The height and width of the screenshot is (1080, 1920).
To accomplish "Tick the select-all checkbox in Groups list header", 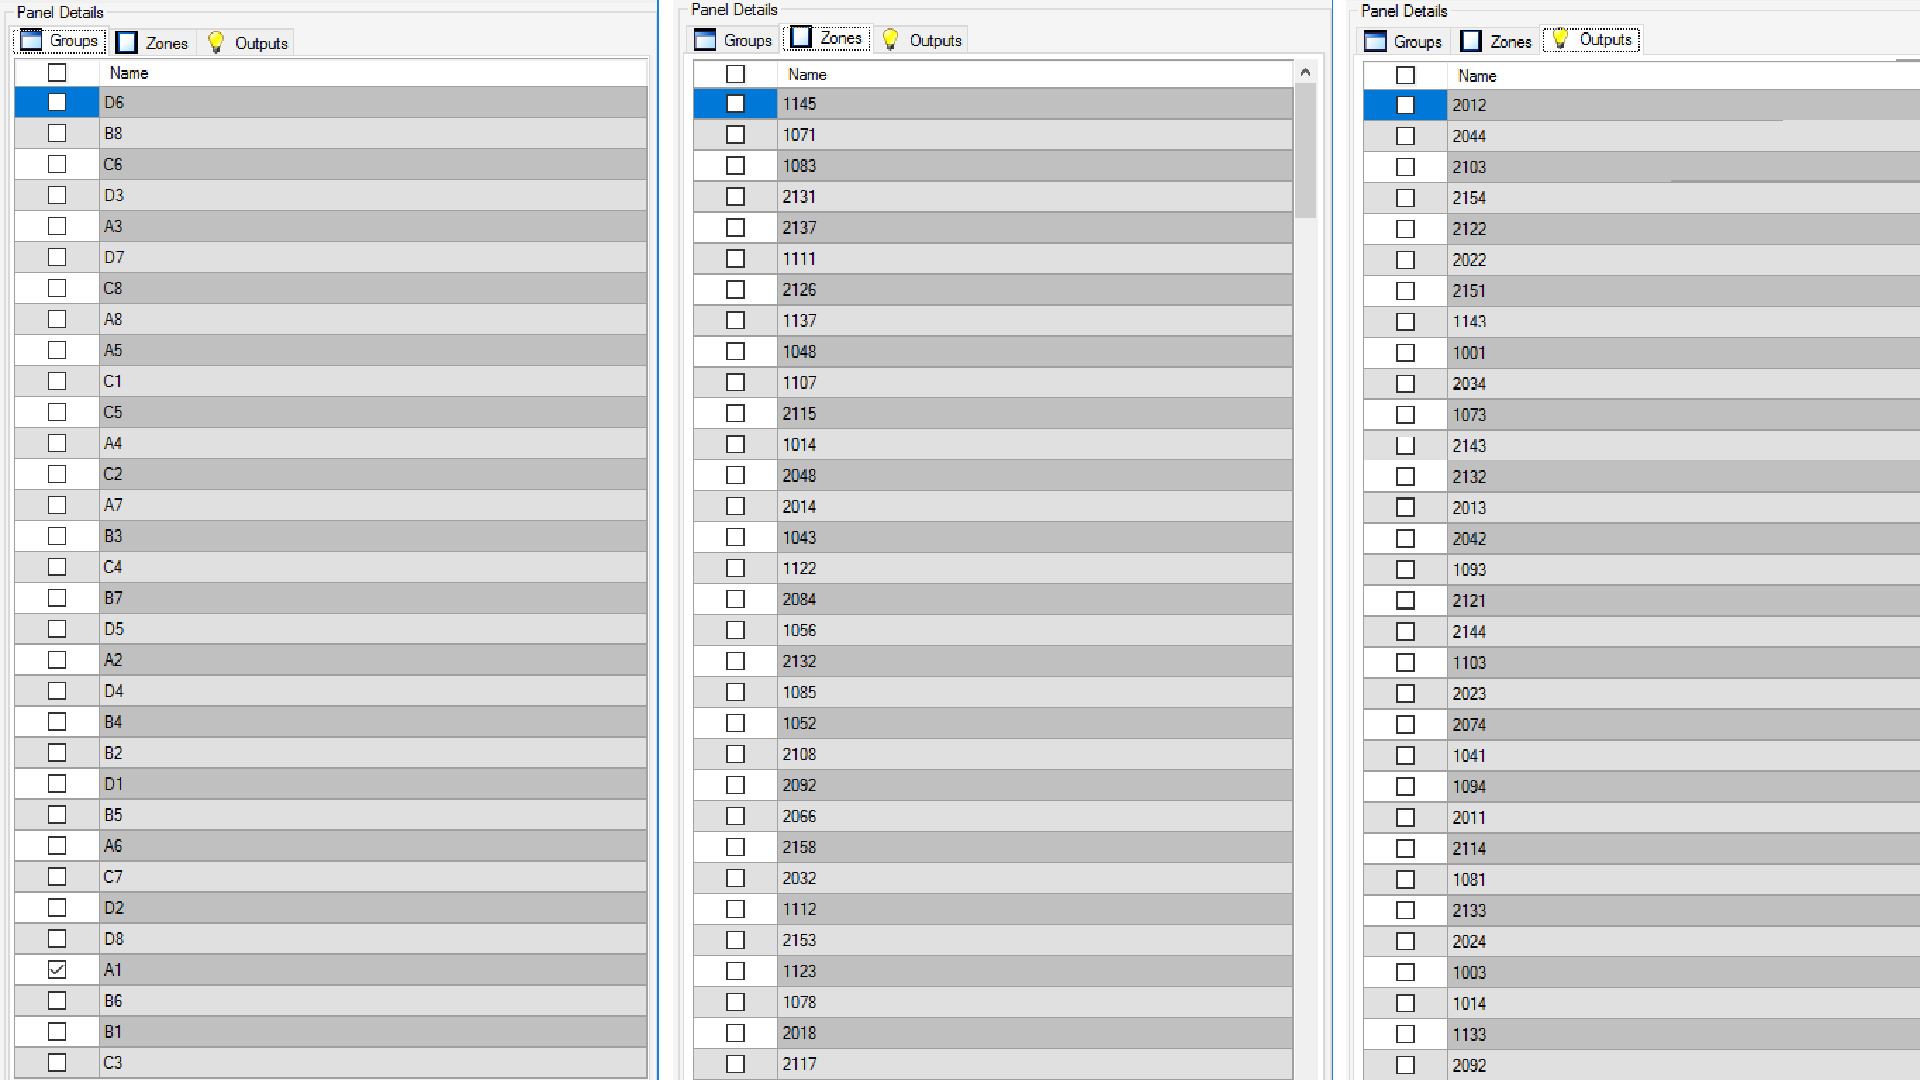I will tap(57, 72).
